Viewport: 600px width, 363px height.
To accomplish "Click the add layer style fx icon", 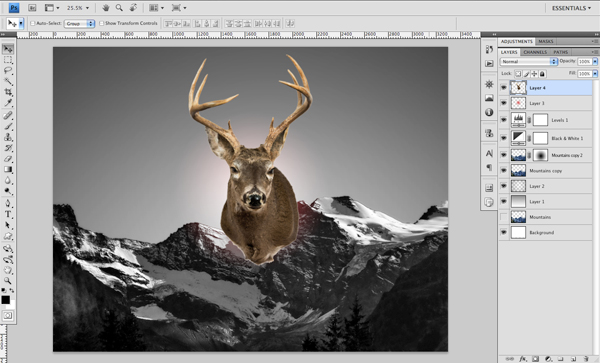I will point(523,359).
